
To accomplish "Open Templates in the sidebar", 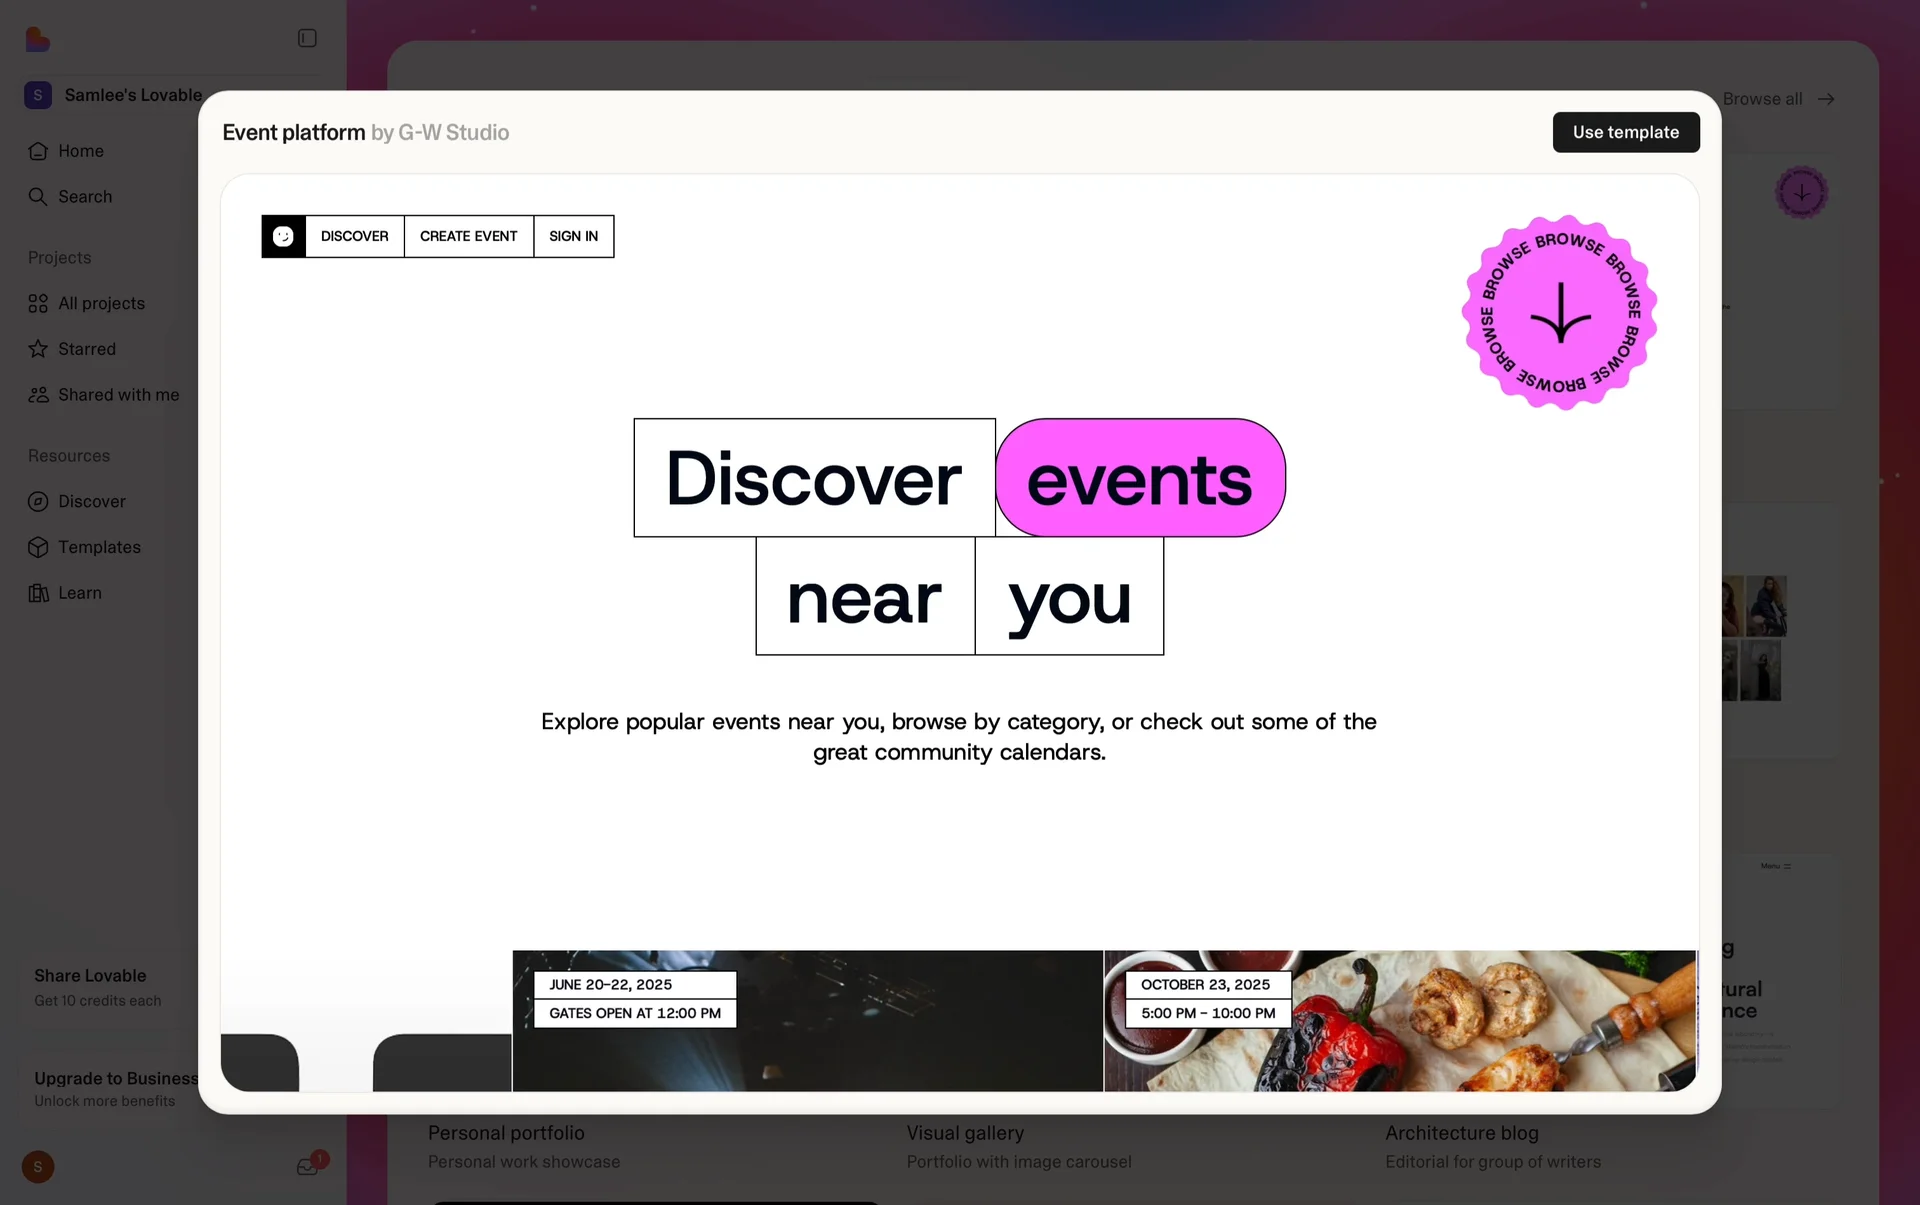I will coord(99,547).
